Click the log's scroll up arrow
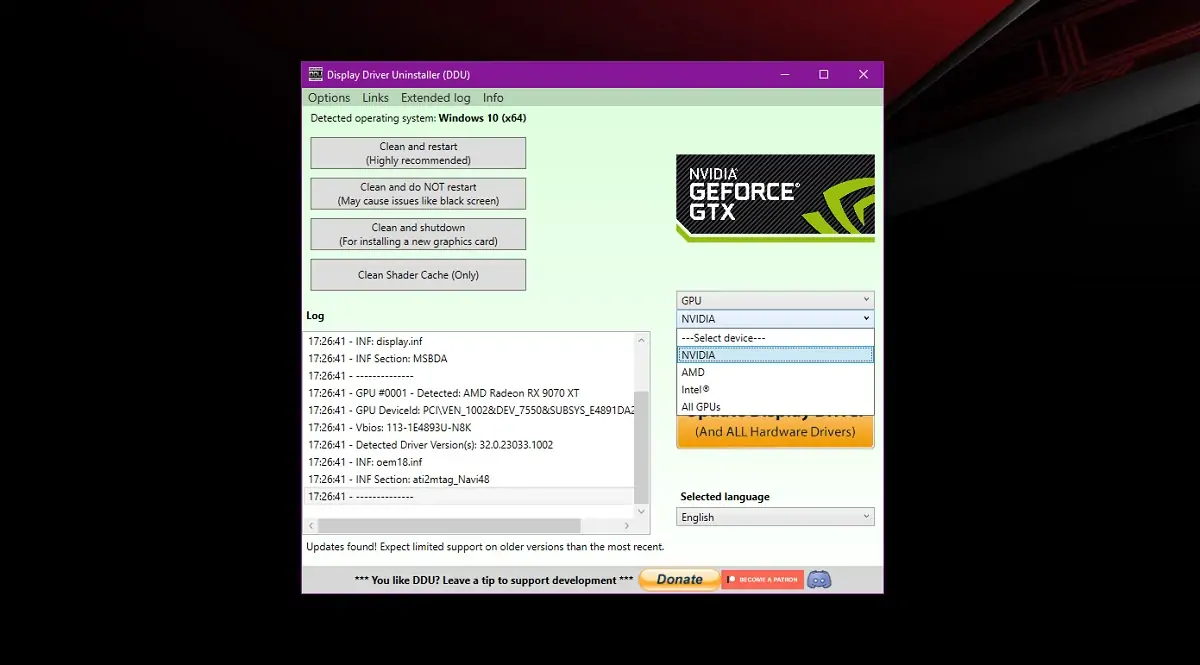The width and height of the screenshot is (1200, 665). pos(642,340)
